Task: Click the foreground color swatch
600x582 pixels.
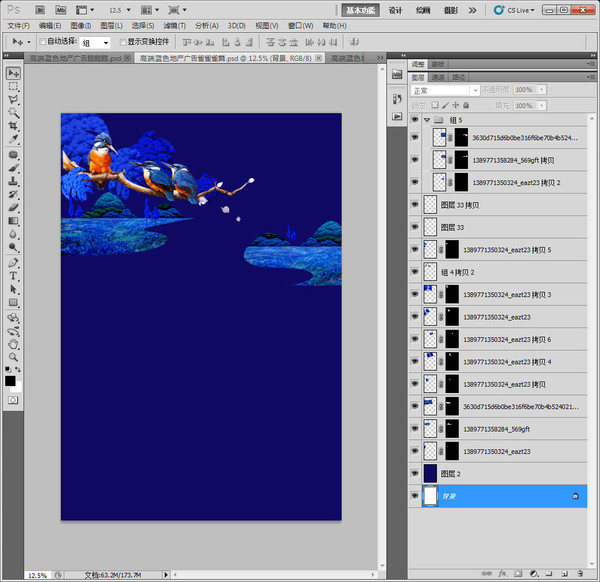Action: click(10, 380)
